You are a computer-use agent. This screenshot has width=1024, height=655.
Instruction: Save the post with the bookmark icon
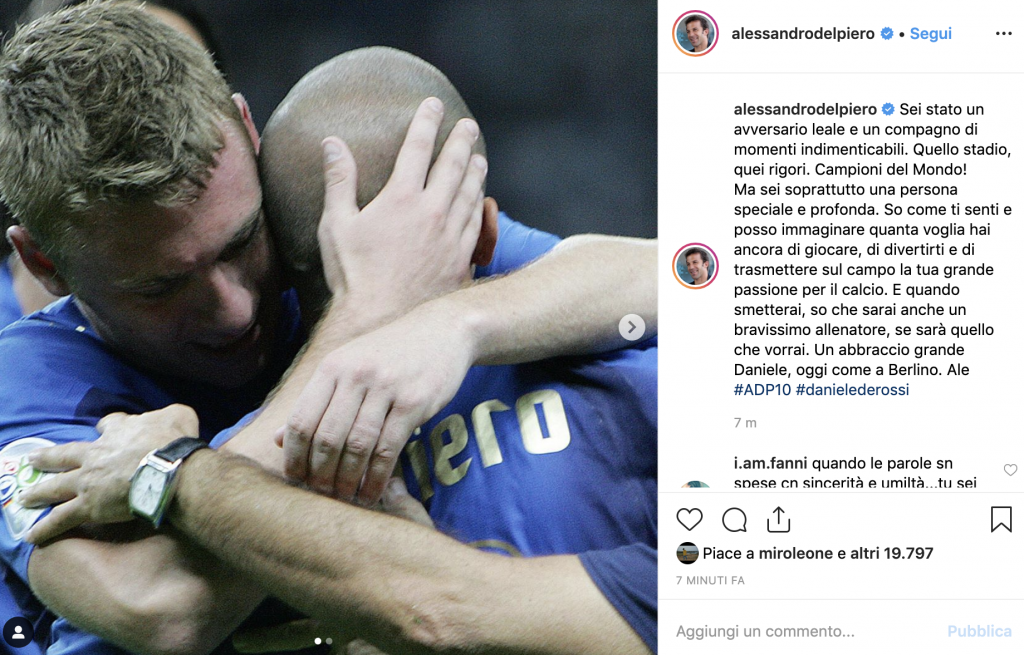tap(1001, 519)
